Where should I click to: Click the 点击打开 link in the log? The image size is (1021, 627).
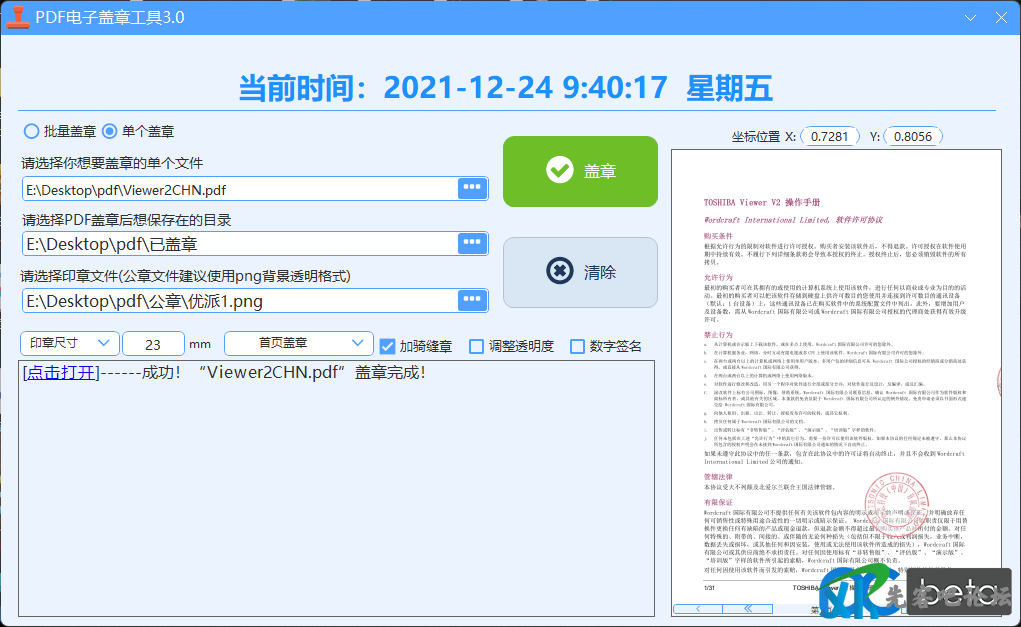click(x=61, y=373)
